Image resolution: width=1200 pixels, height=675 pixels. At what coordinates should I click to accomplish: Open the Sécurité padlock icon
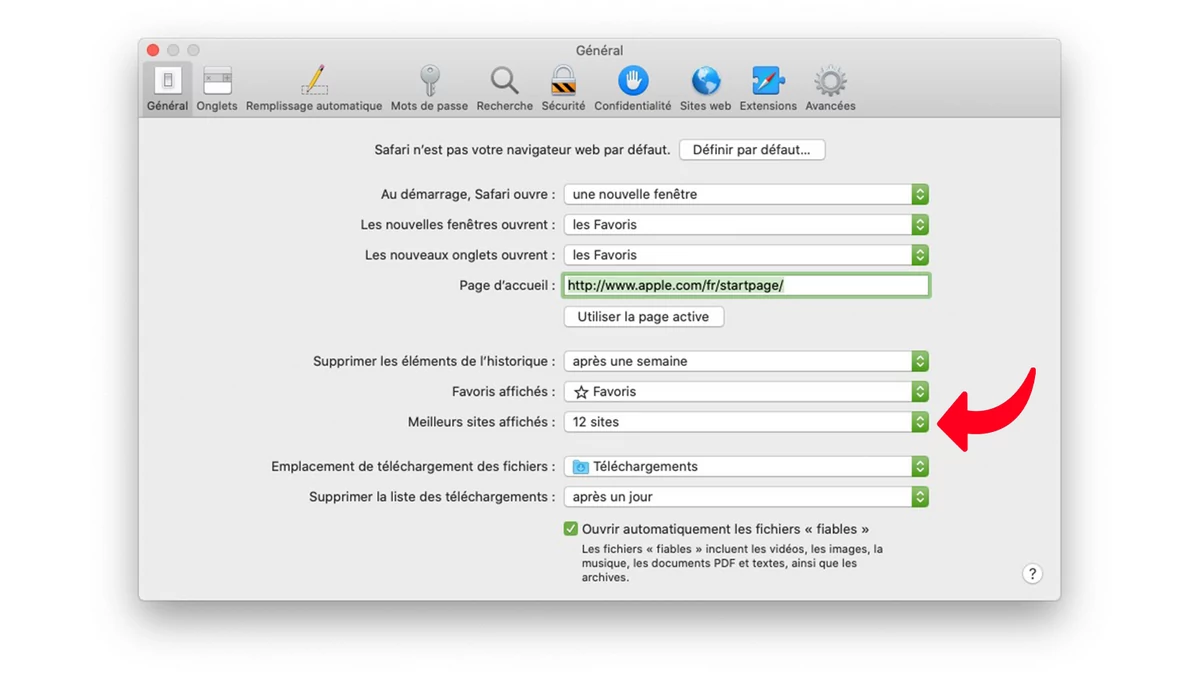(x=563, y=80)
